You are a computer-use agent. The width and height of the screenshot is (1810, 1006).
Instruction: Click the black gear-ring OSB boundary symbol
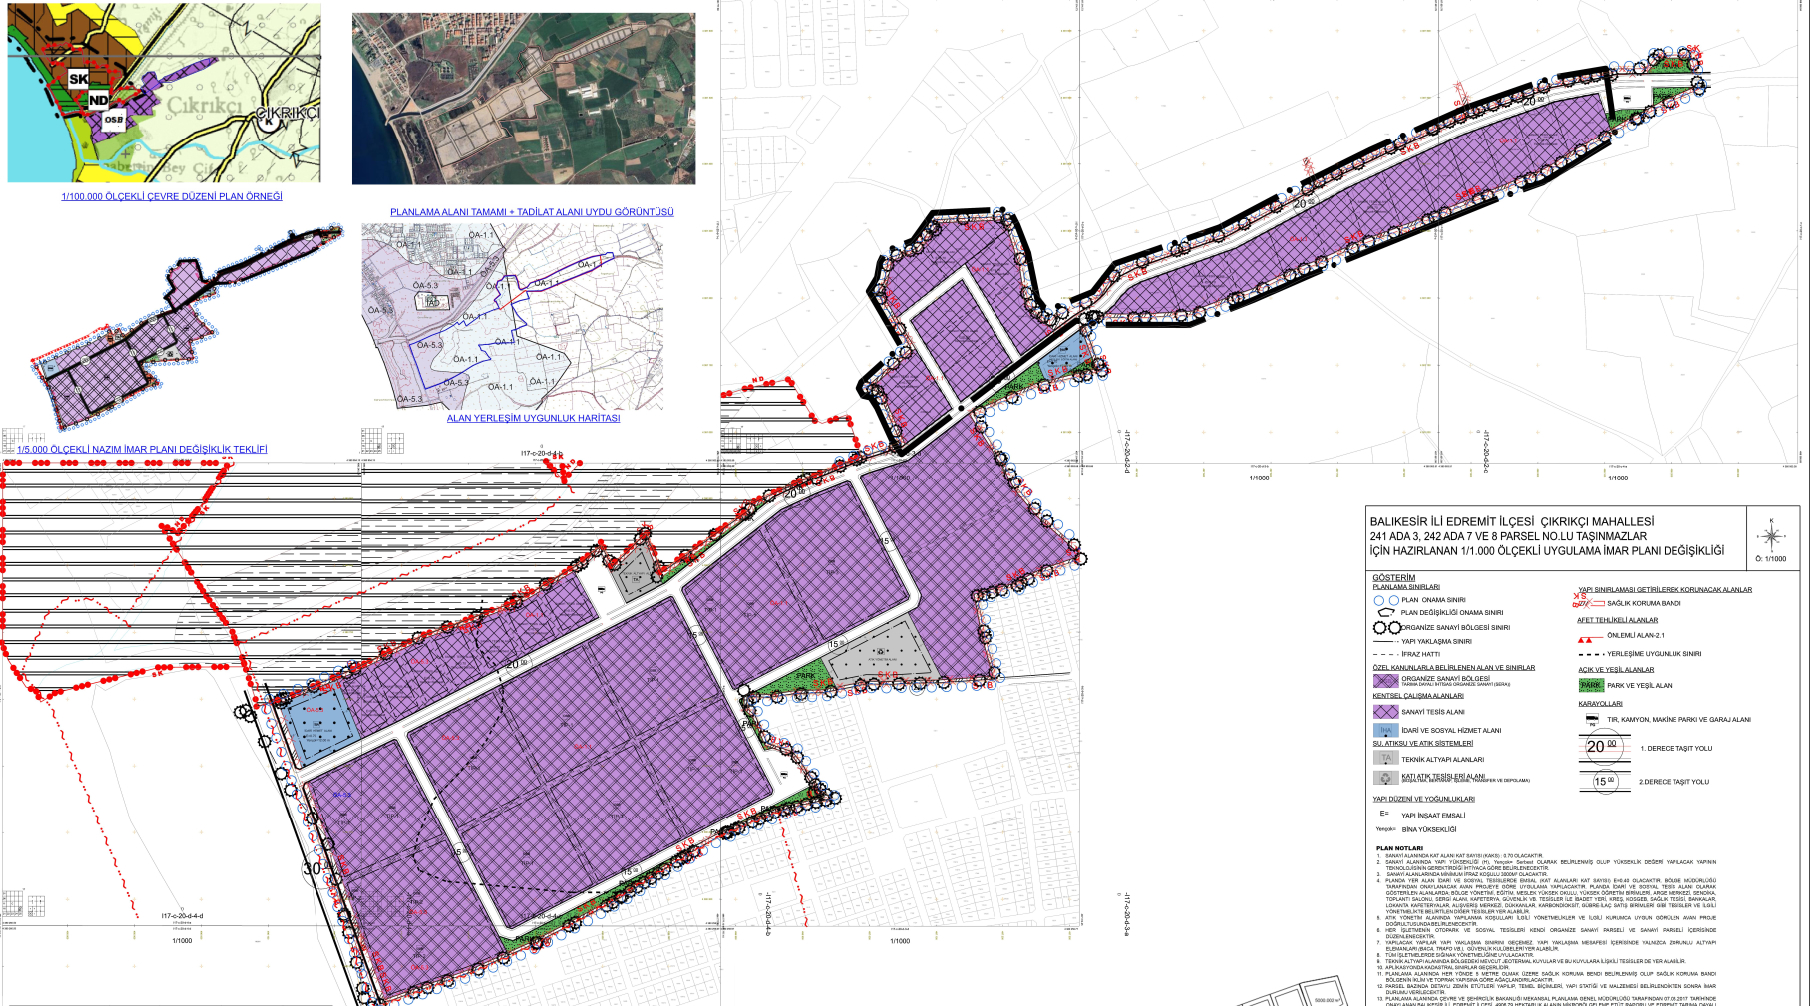(1386, 627)
